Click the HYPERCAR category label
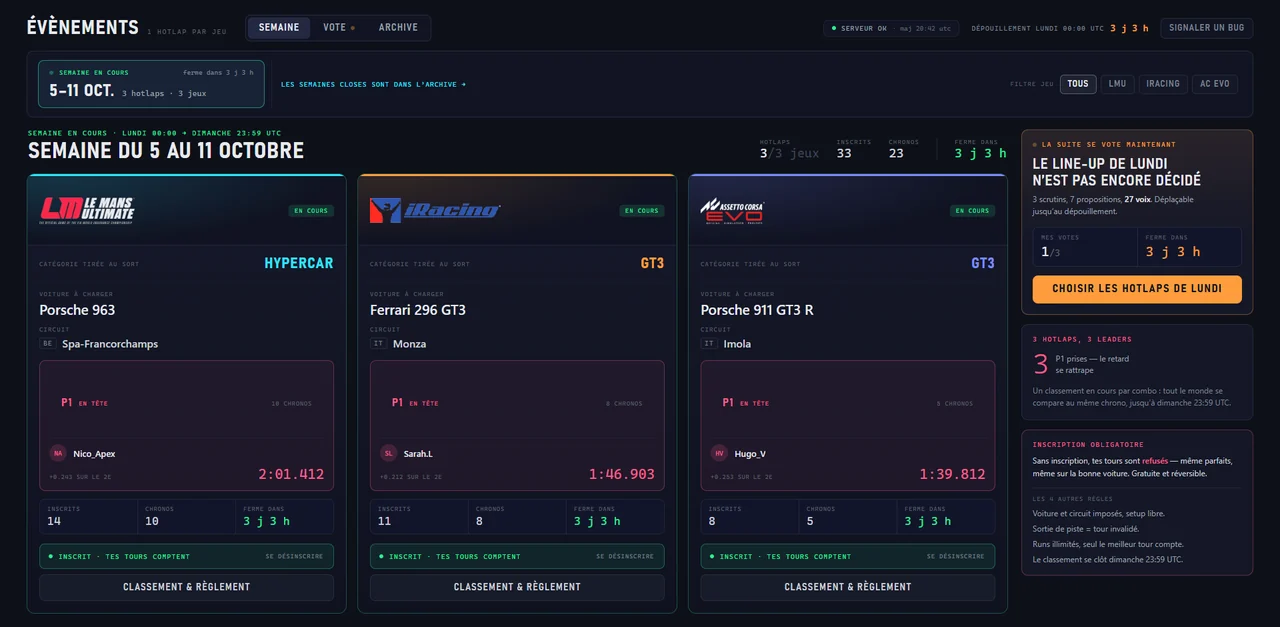Viewport: 1280px width, 627px height. coord(299,263)
